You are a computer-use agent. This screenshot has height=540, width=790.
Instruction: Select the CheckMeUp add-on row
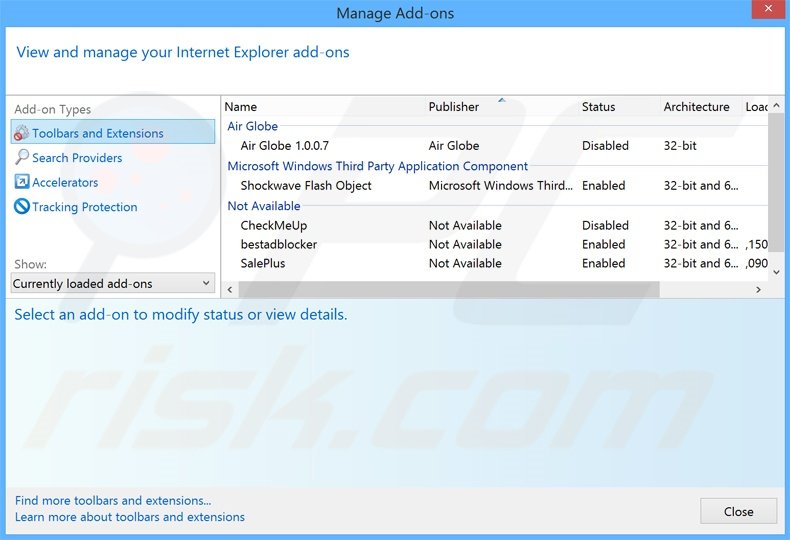[x=495, y=225]
